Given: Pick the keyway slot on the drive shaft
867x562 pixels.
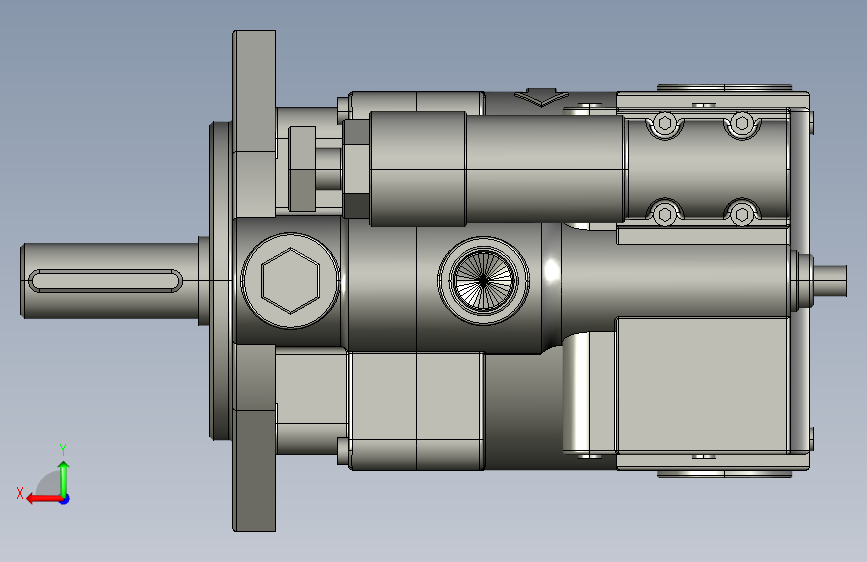Looking at the screenshot, I should point(105,280).
